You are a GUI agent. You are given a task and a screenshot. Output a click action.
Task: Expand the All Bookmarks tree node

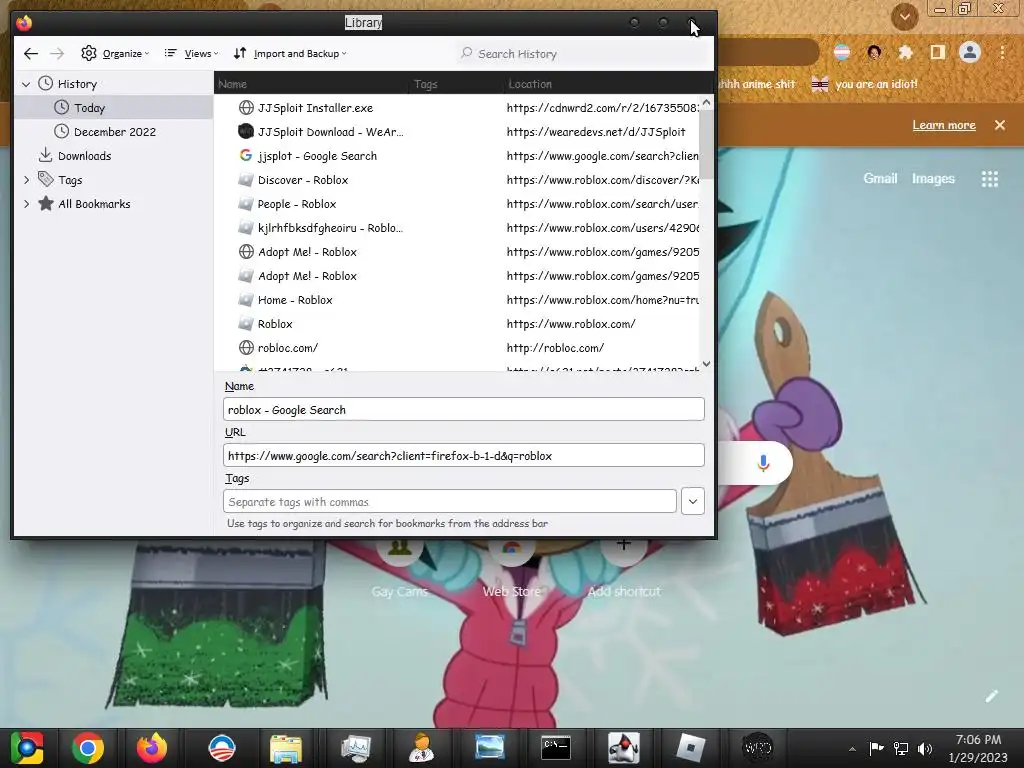(26, 204)
